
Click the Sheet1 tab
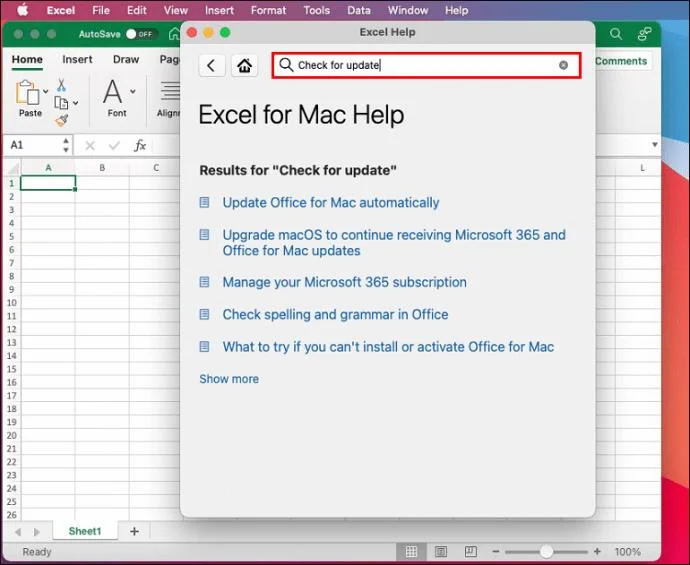pos(85,531)
